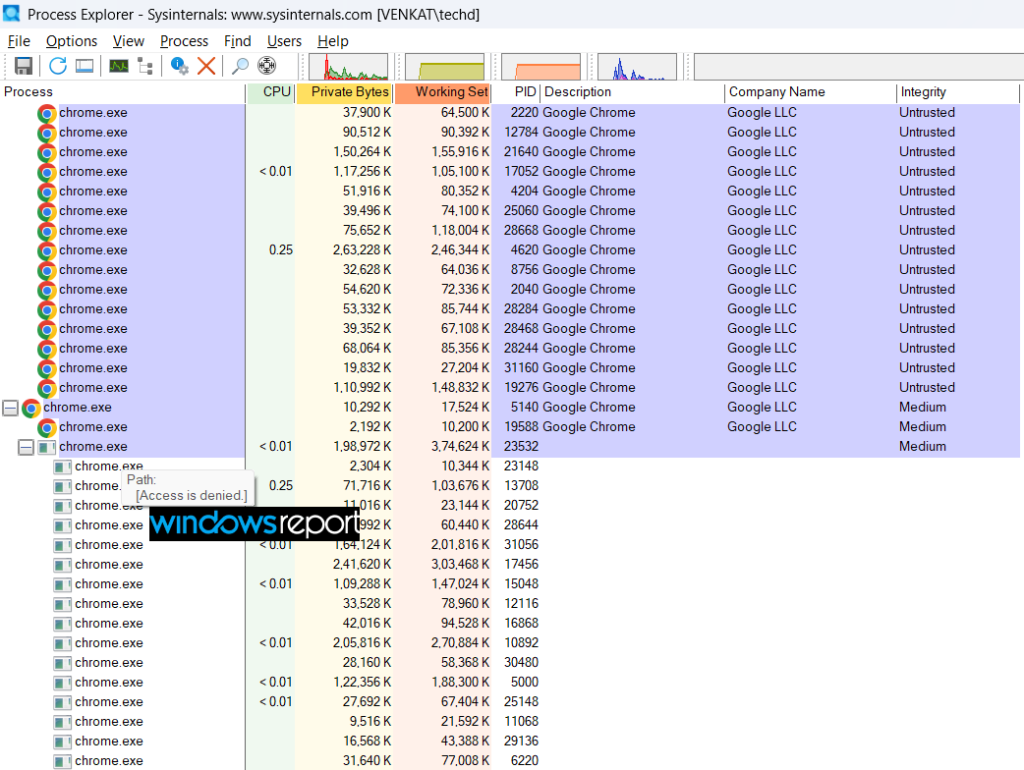
Task: Open the Options menu
Action: point(71,41)
